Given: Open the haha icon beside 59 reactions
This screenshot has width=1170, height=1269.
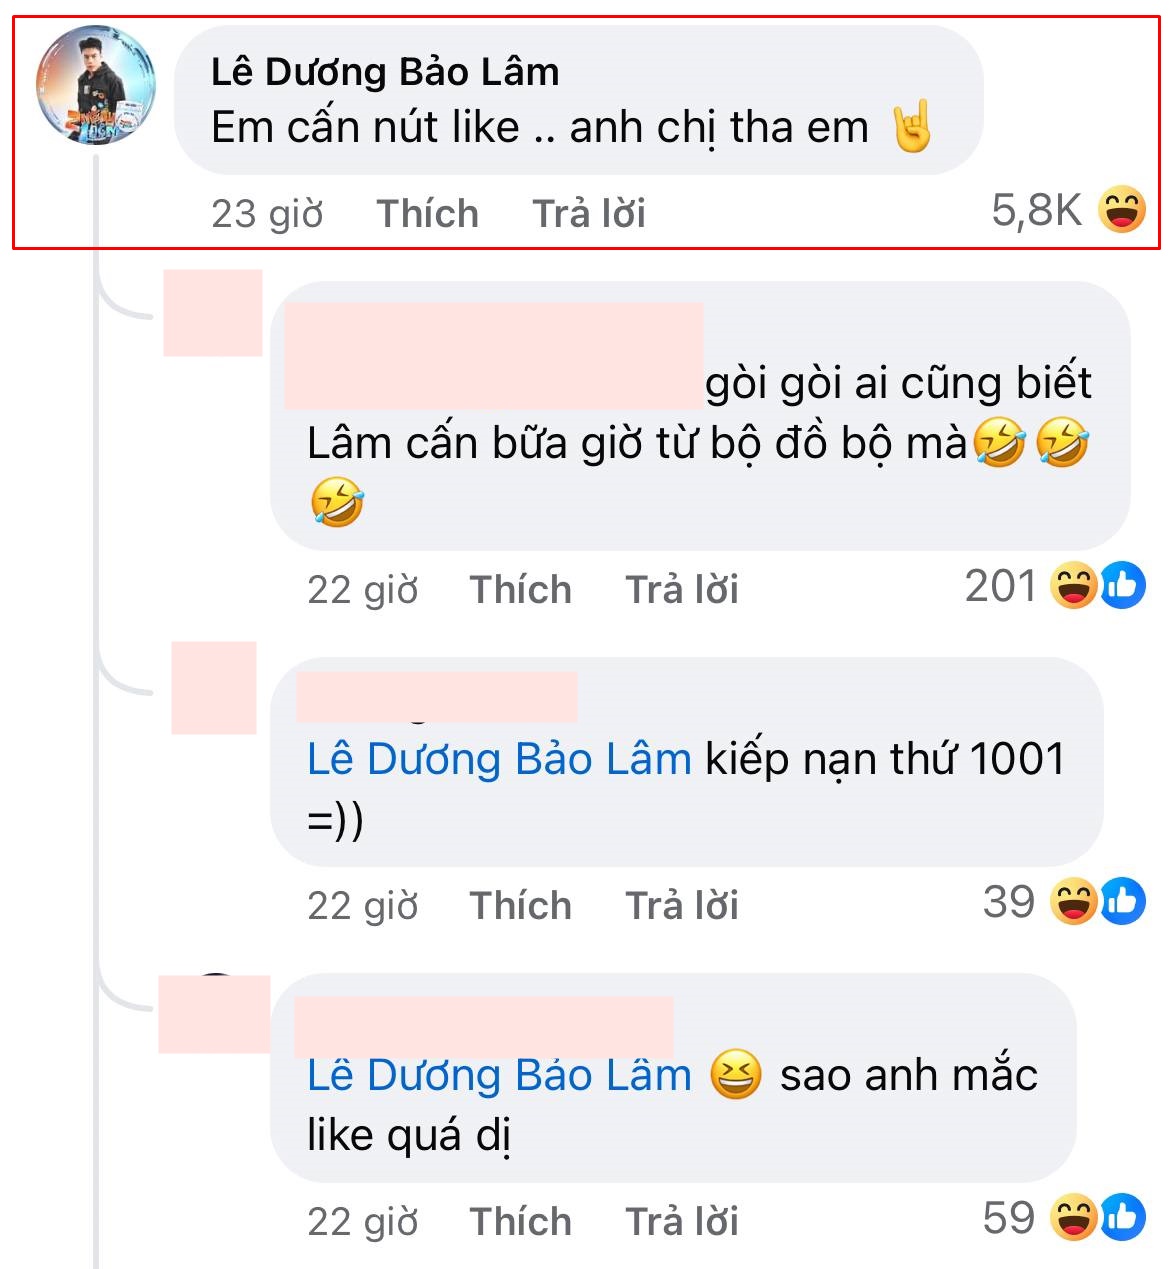Looking at the screenshot, I should 1074,1218.
